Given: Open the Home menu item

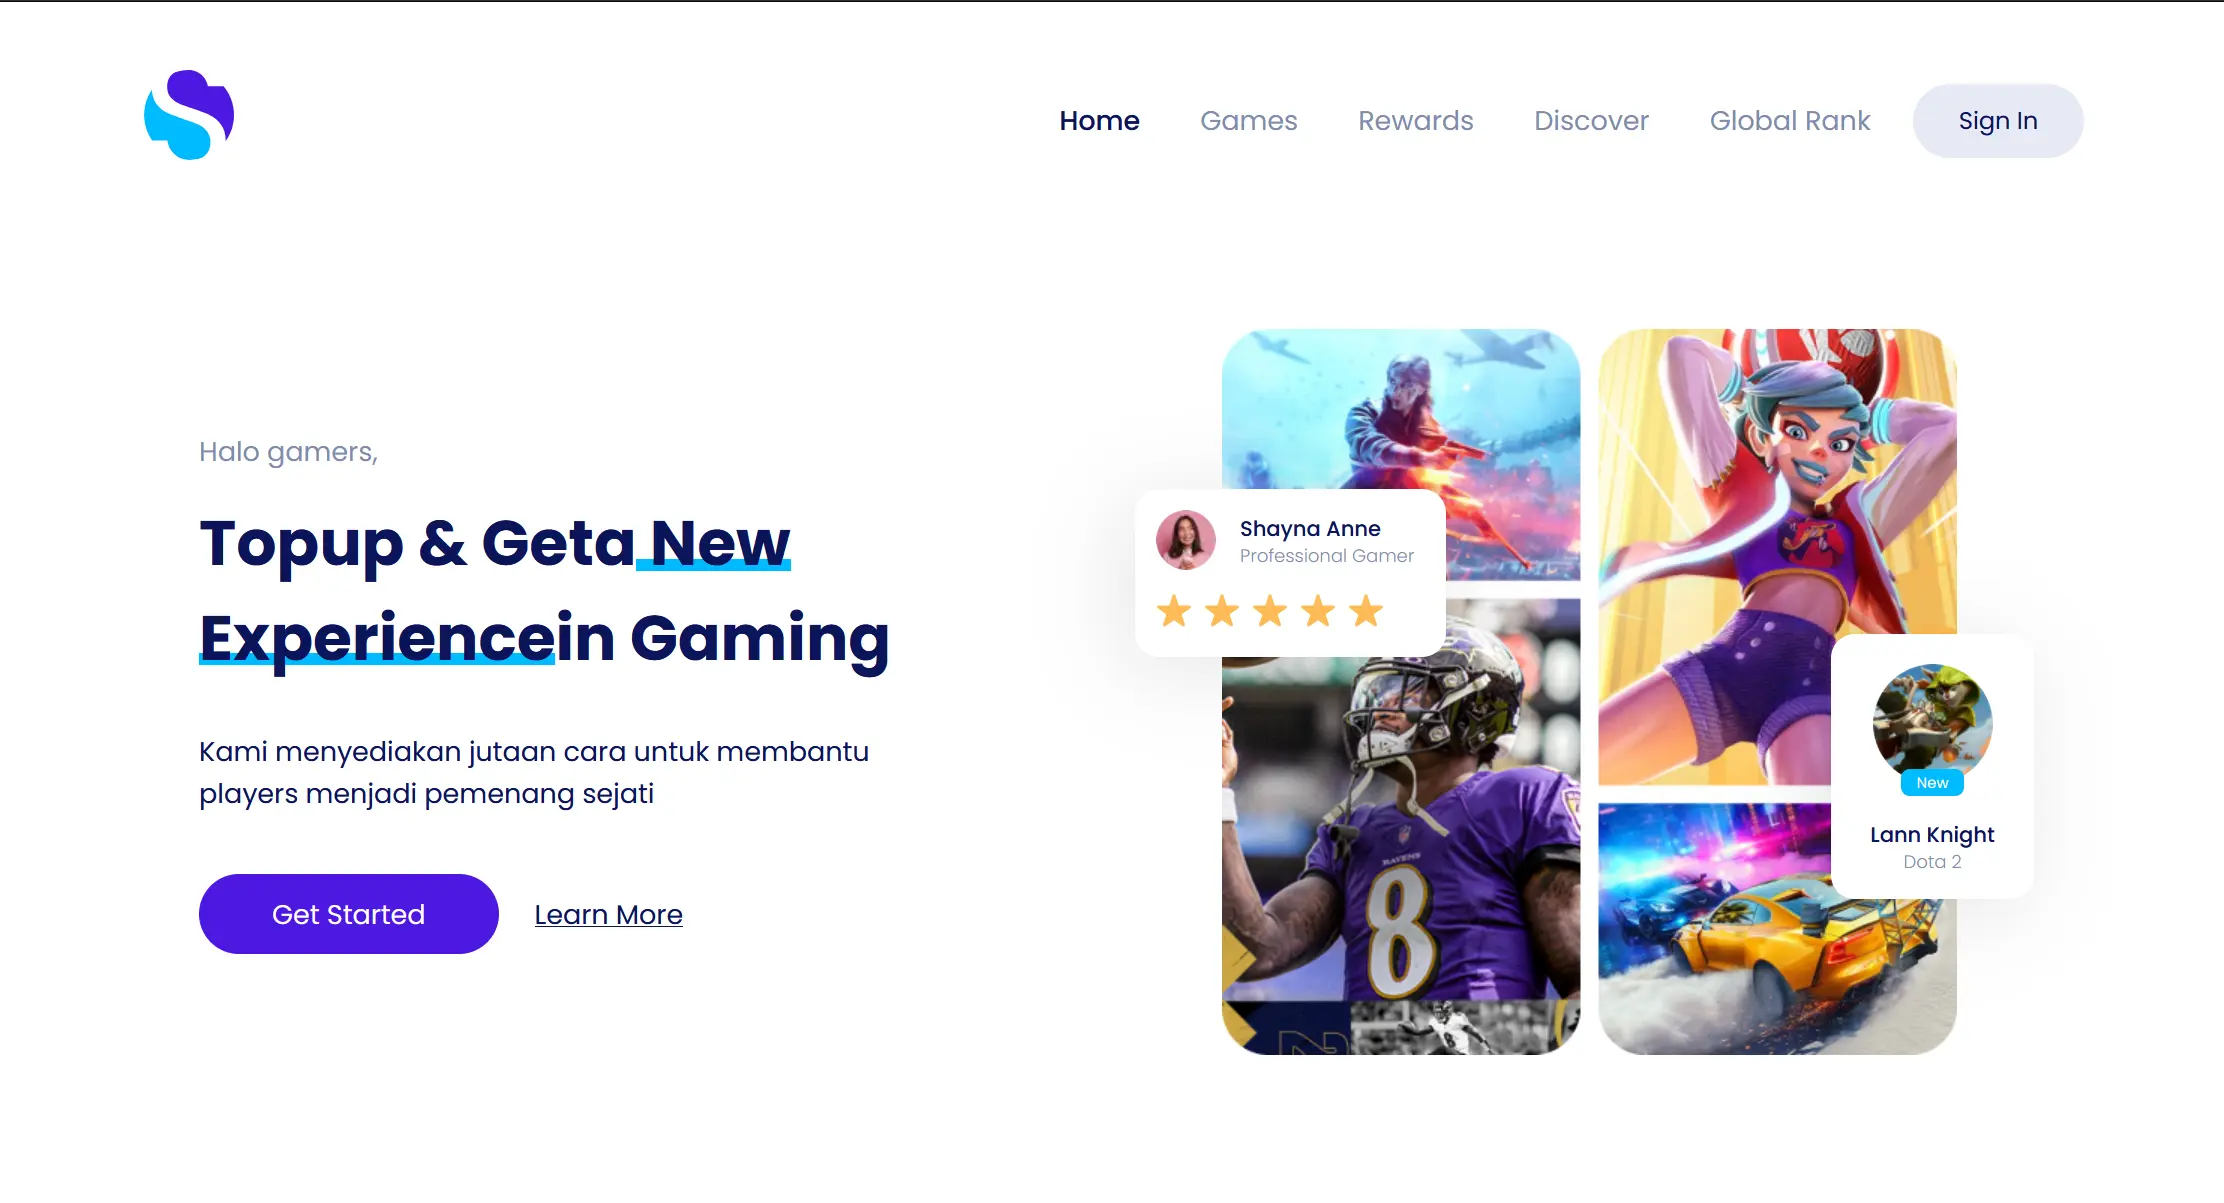Looking at the screenshot, I should click(1099, 121).
